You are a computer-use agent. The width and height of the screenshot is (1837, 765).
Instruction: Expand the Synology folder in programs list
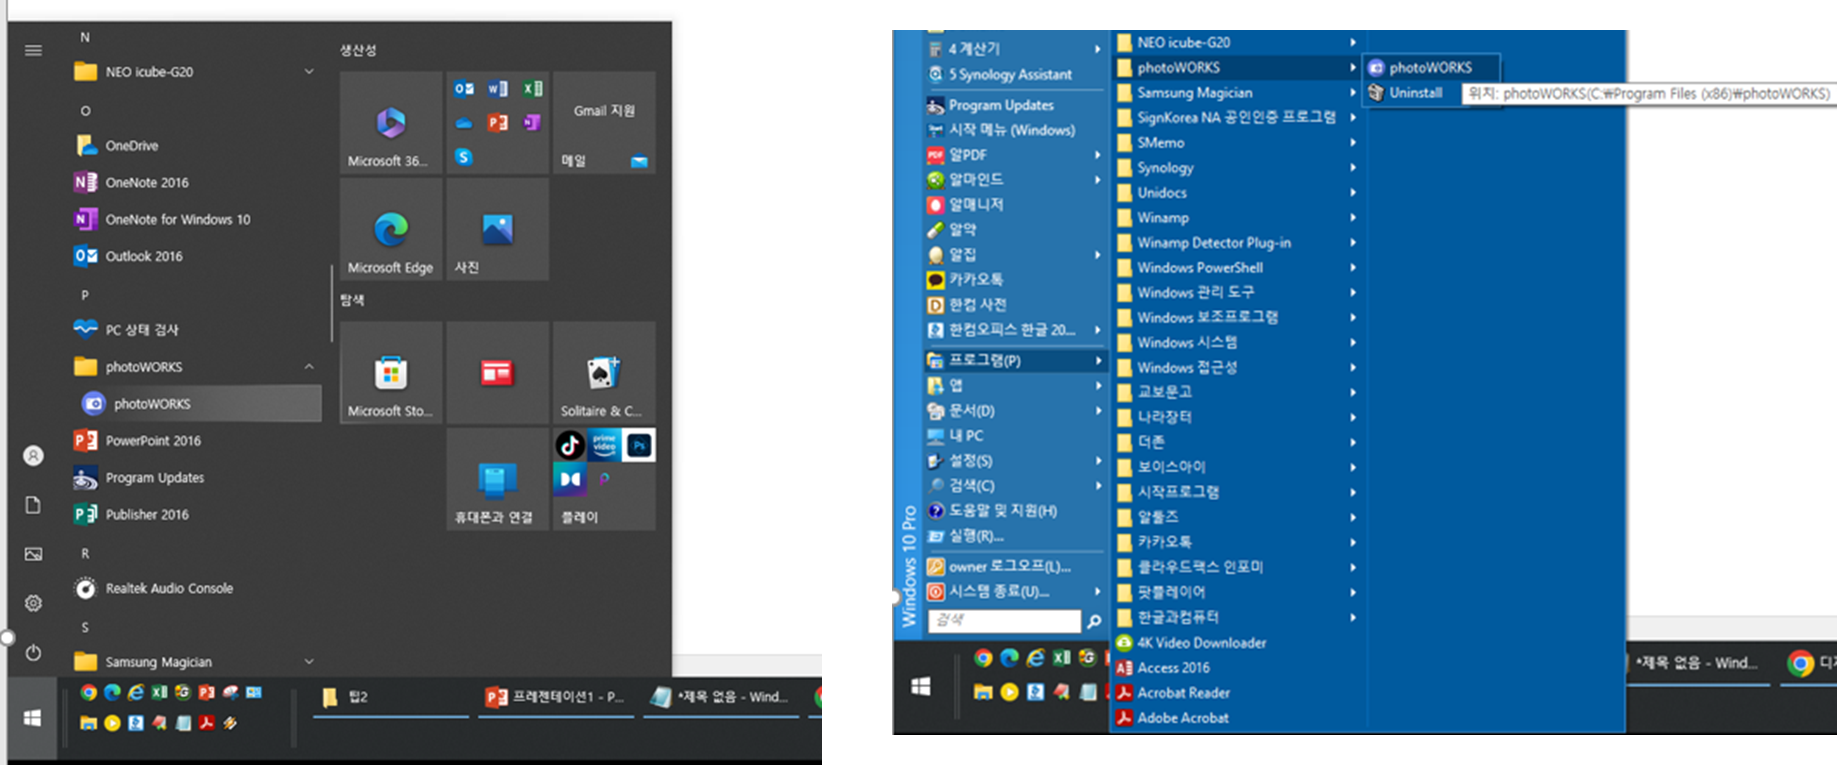coord(1237,168)
